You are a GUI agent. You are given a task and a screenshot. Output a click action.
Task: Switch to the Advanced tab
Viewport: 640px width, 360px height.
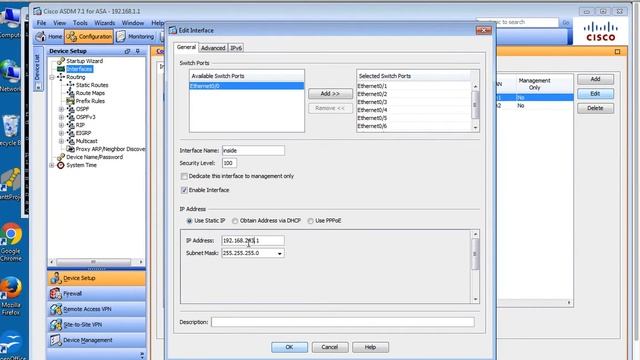click(213, 48)
